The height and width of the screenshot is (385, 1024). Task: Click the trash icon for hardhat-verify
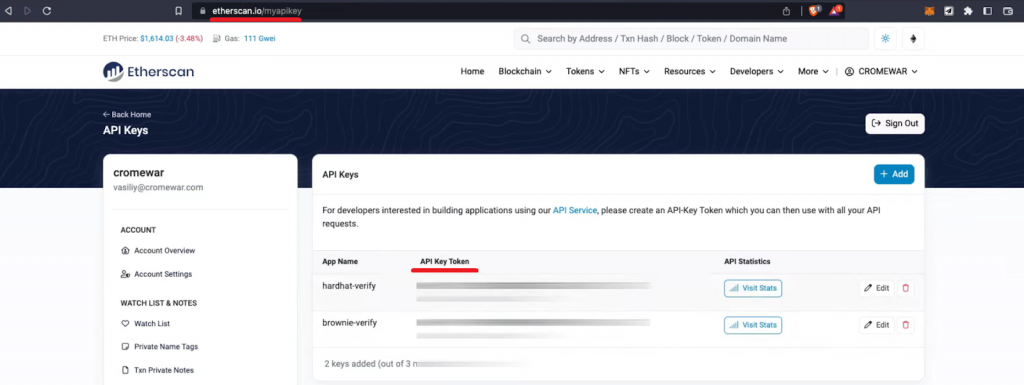tap(905, 288)
